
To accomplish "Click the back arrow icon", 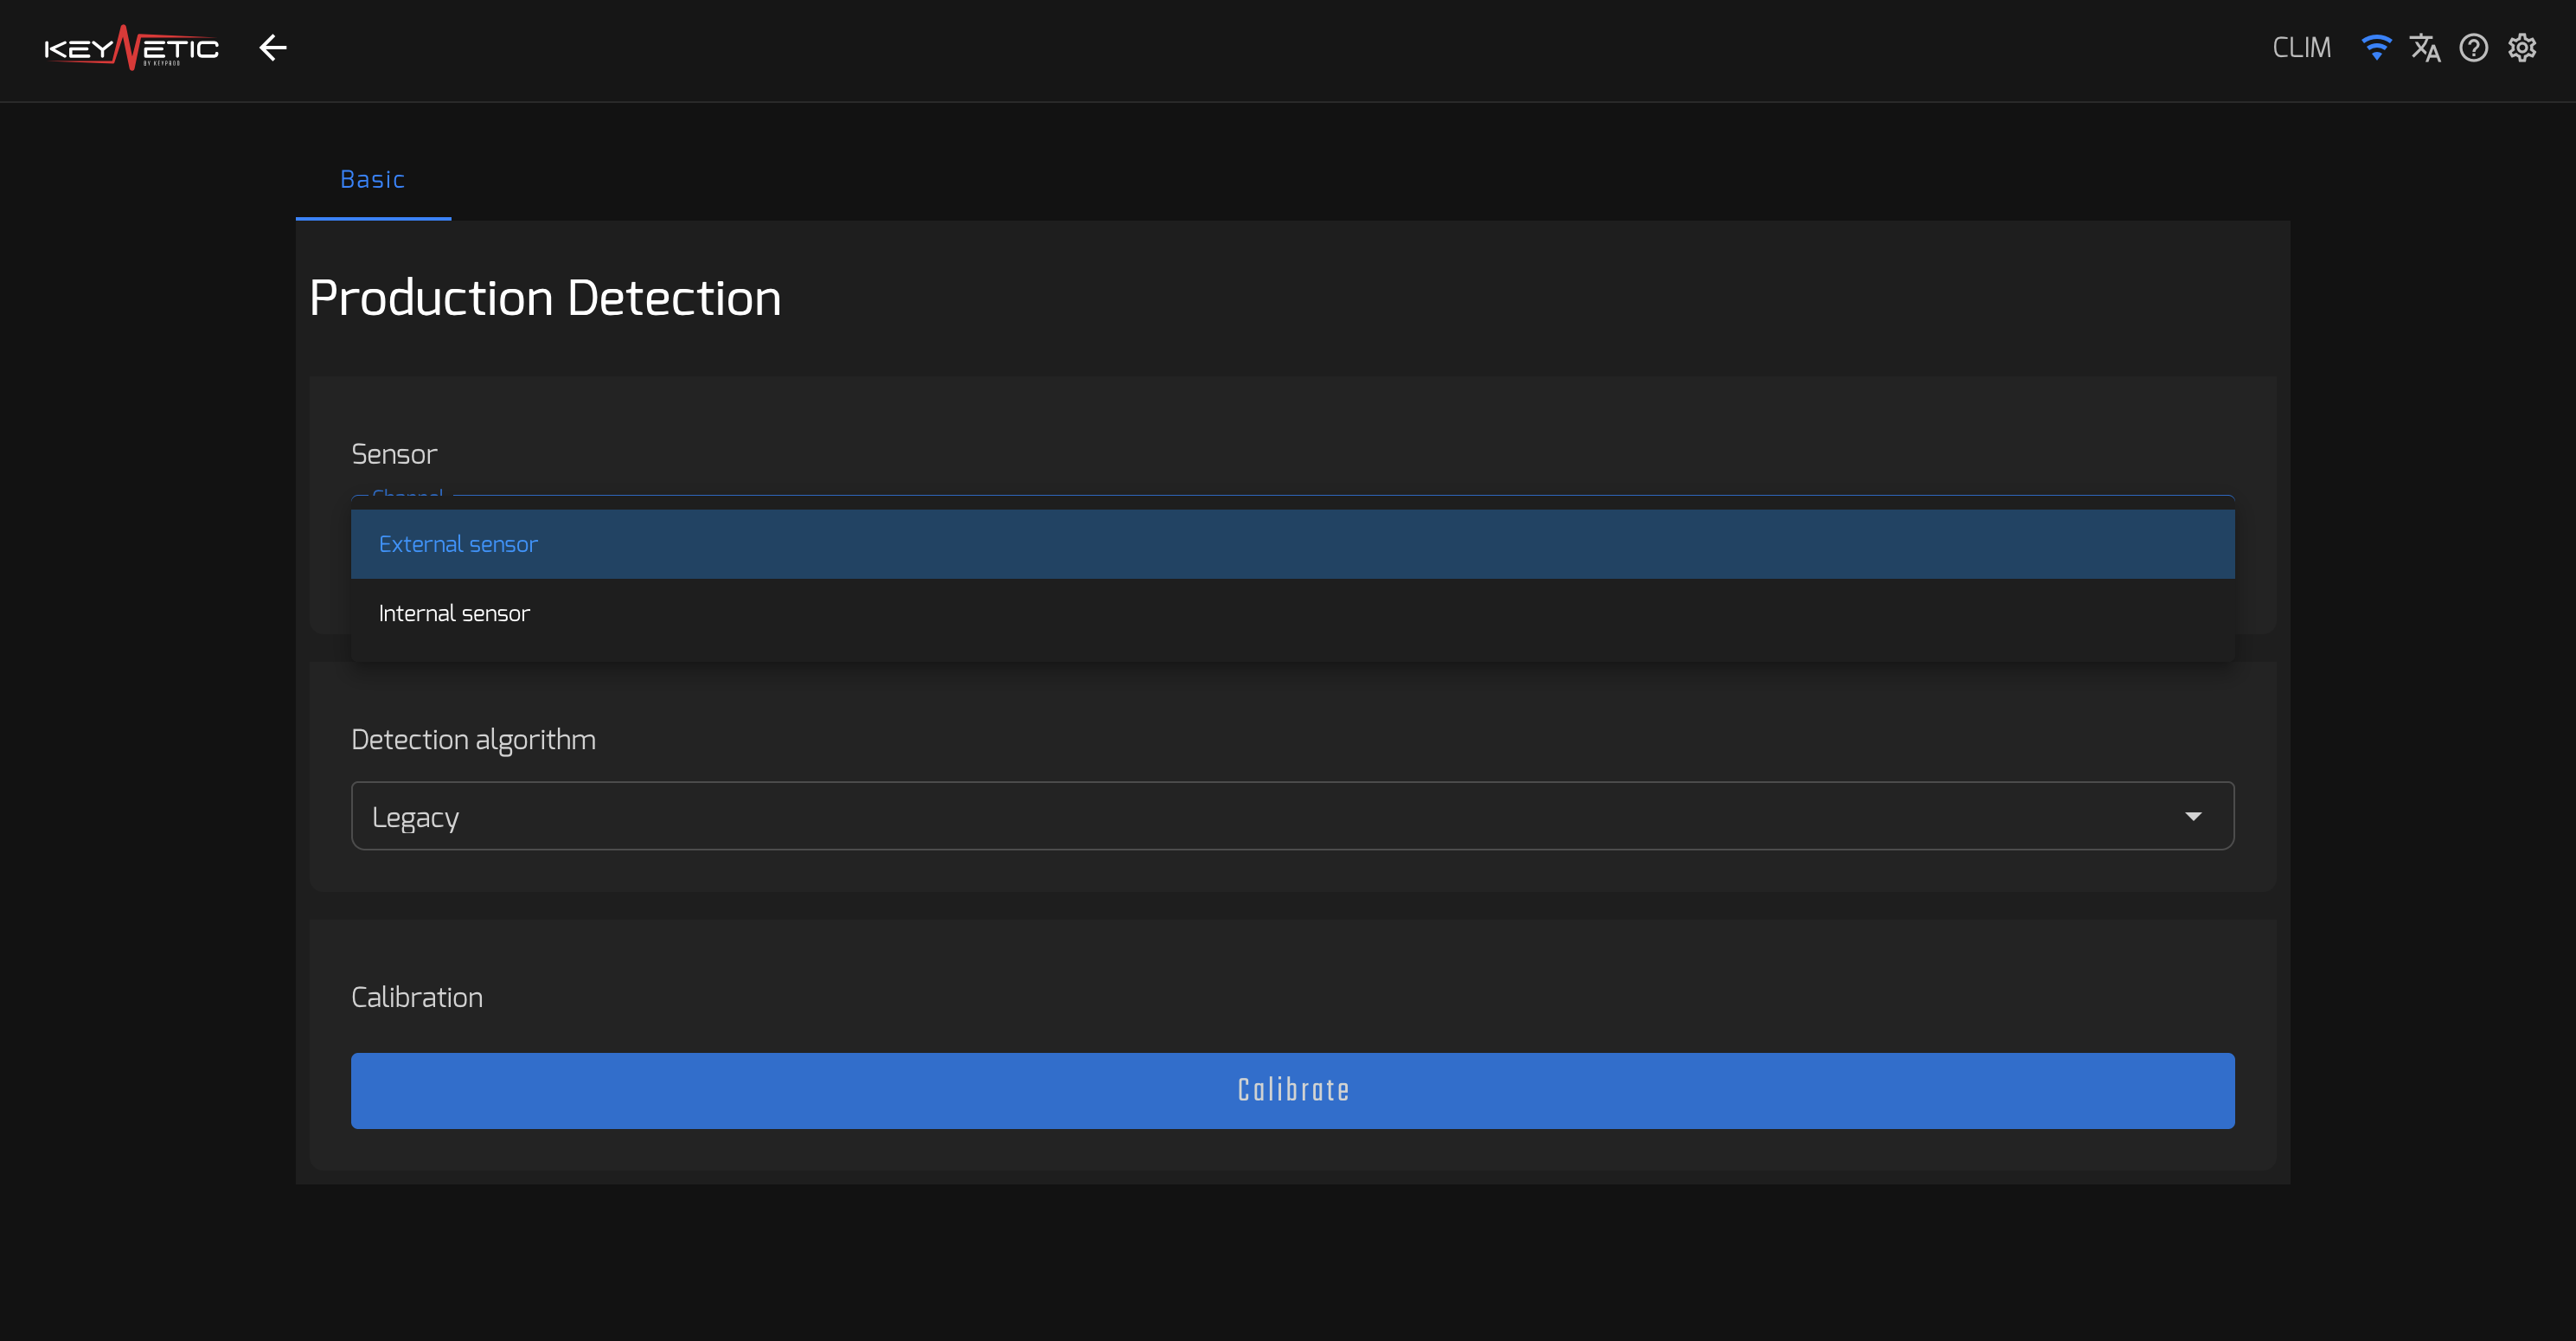I will point(273,47).
